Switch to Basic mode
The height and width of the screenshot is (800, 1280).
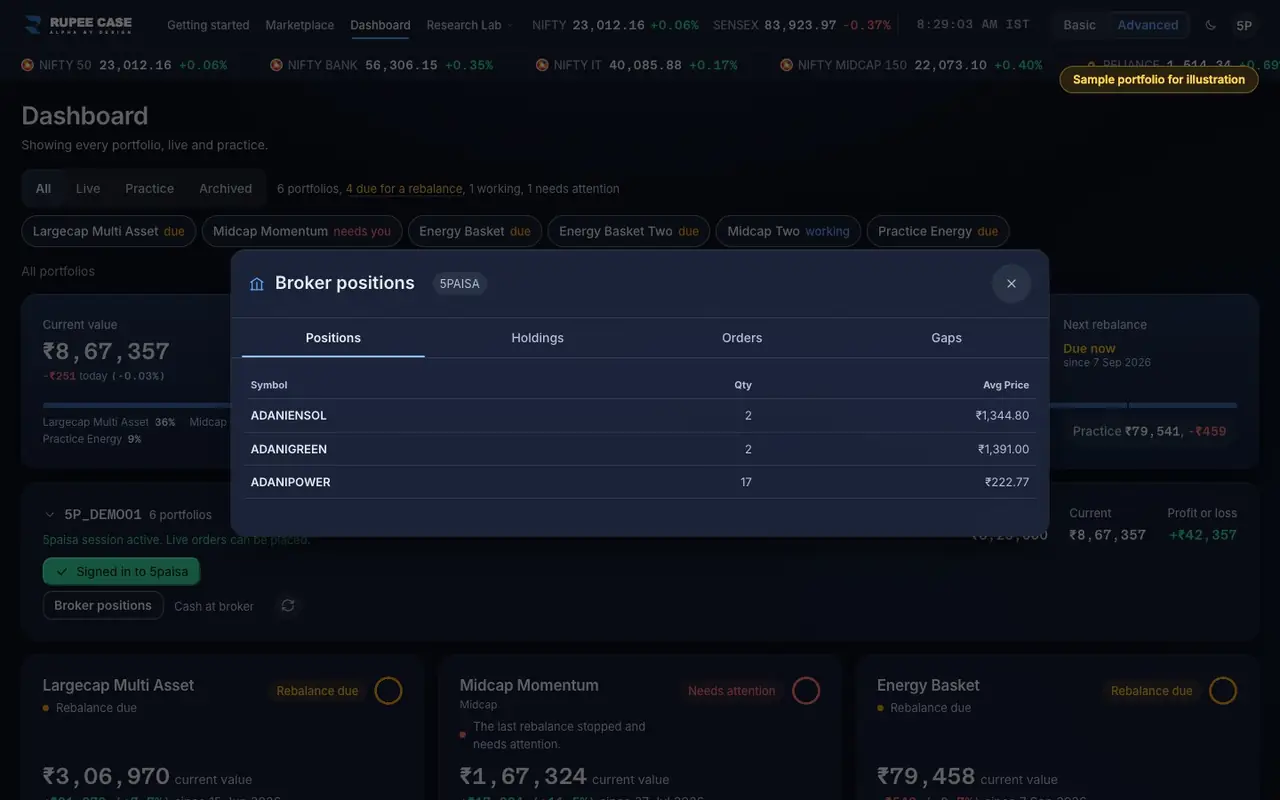1079,25
